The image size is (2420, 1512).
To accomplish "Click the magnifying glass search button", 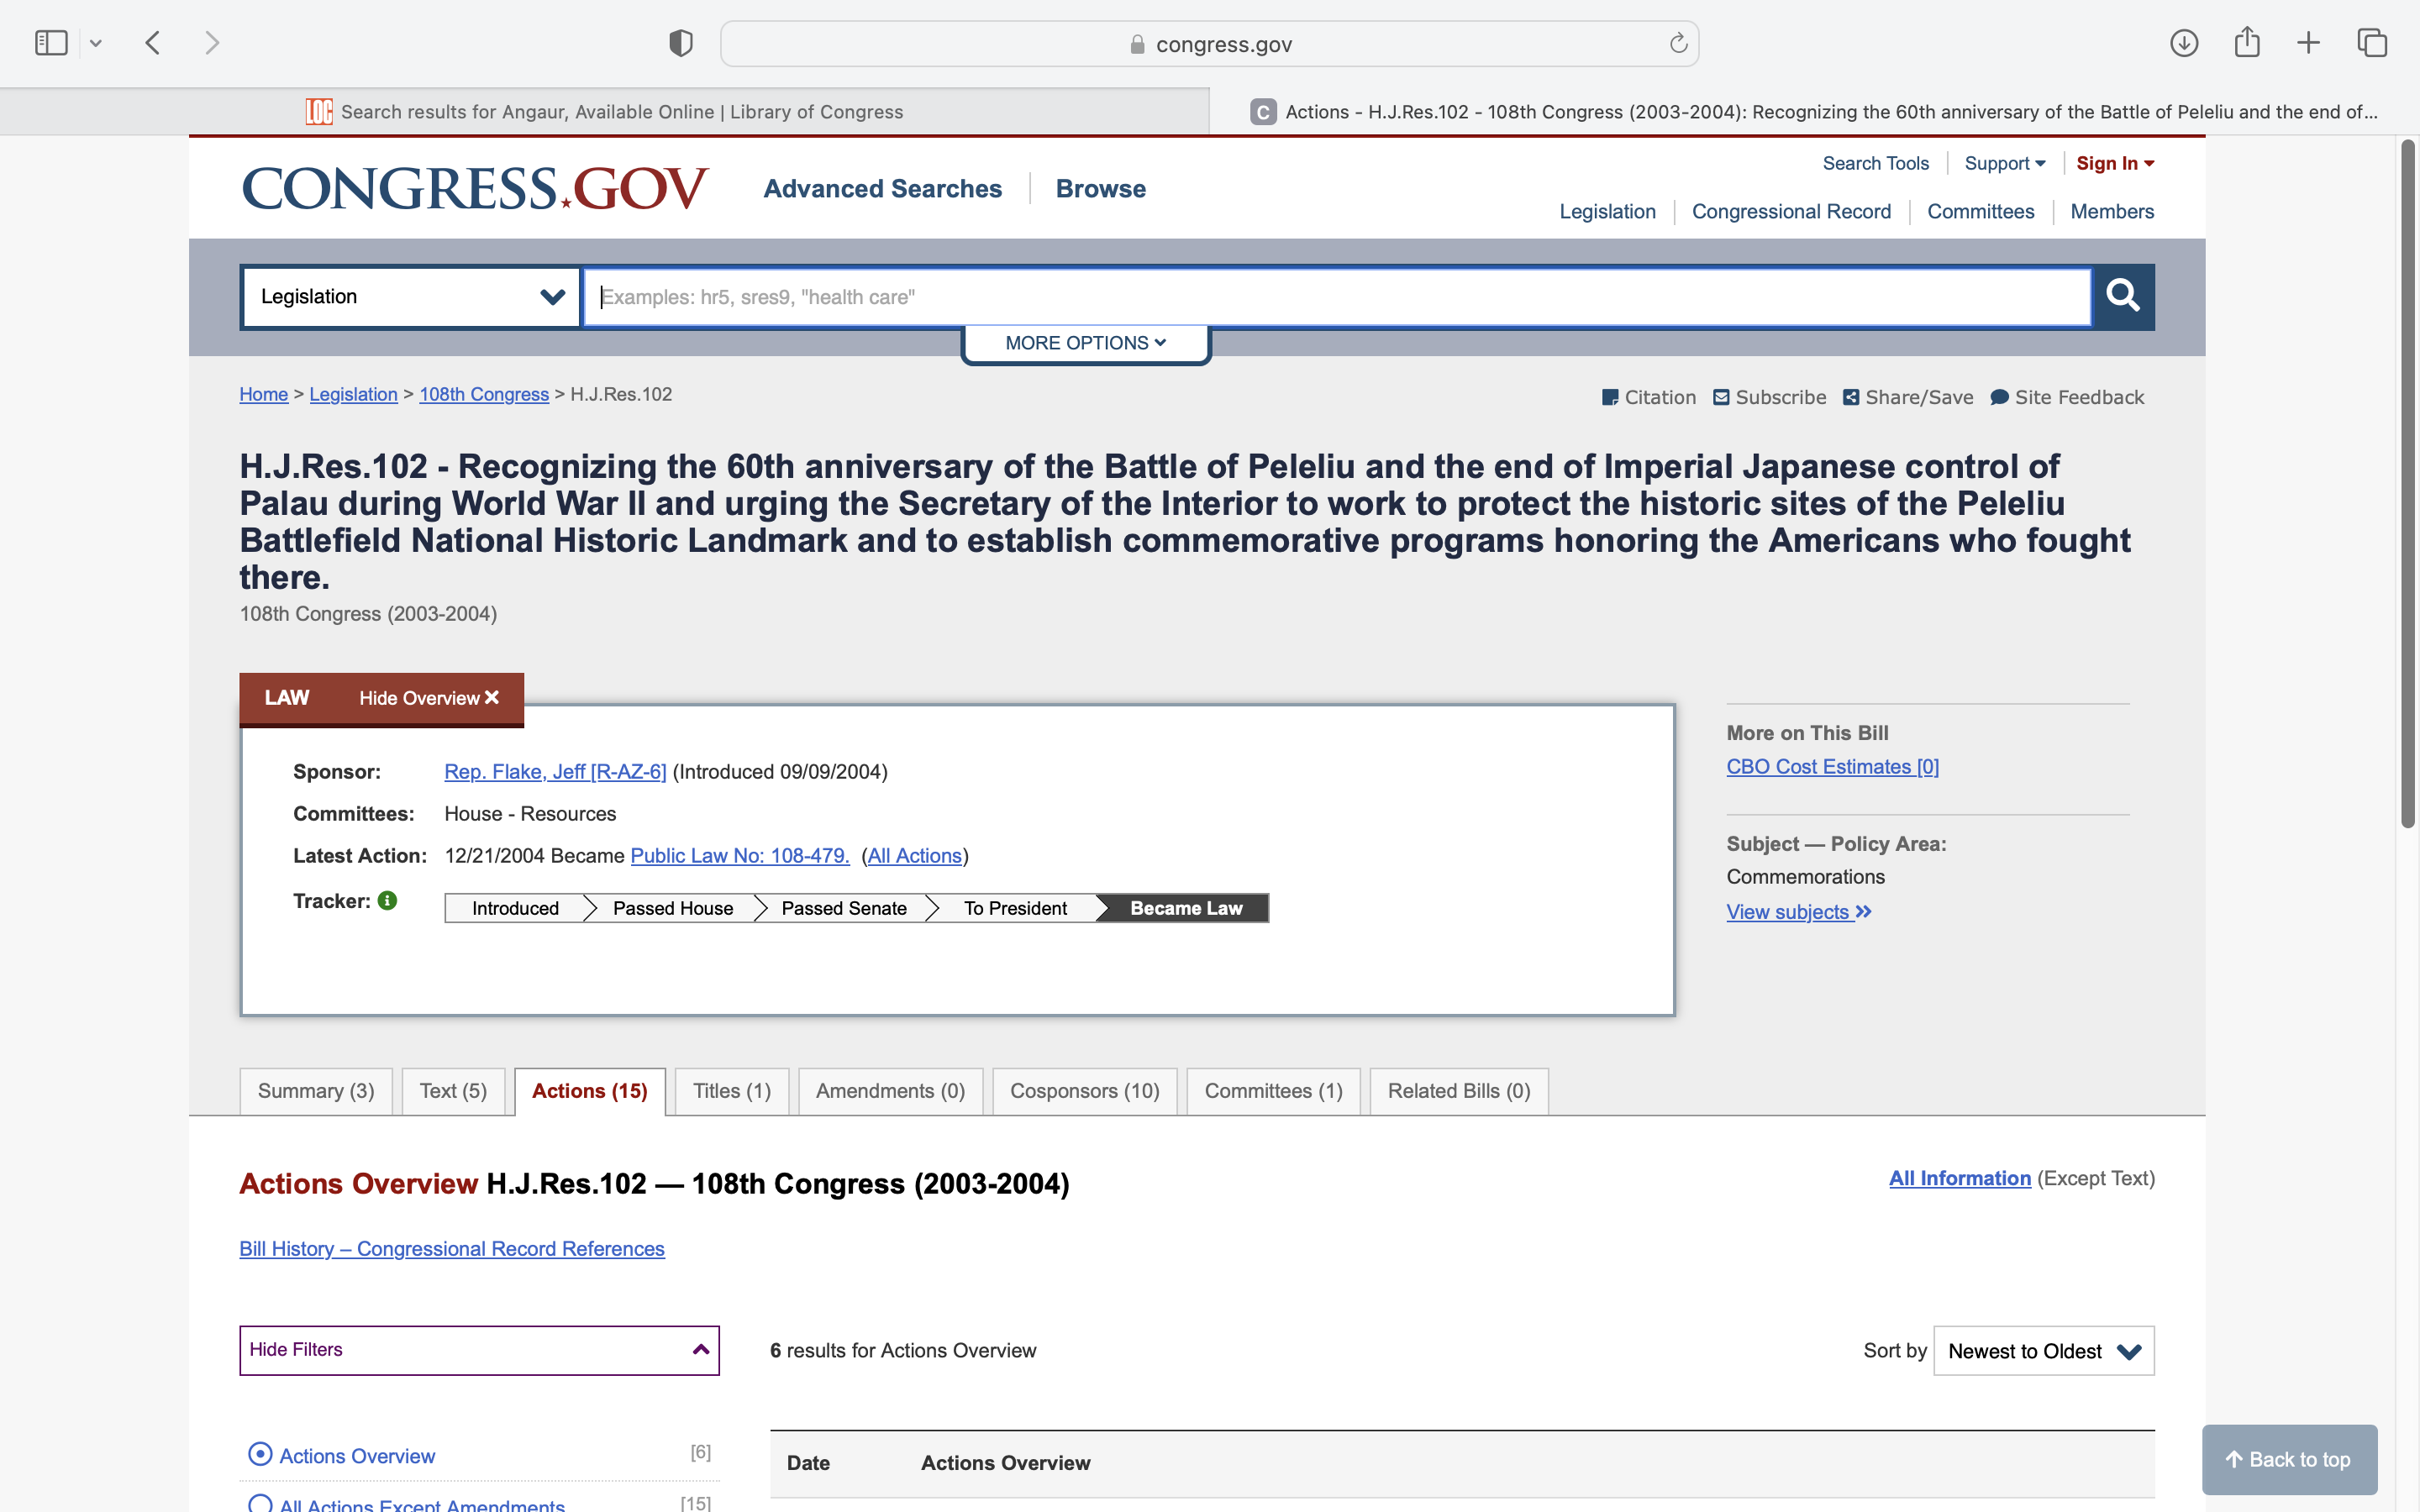I will [2122, 296].
